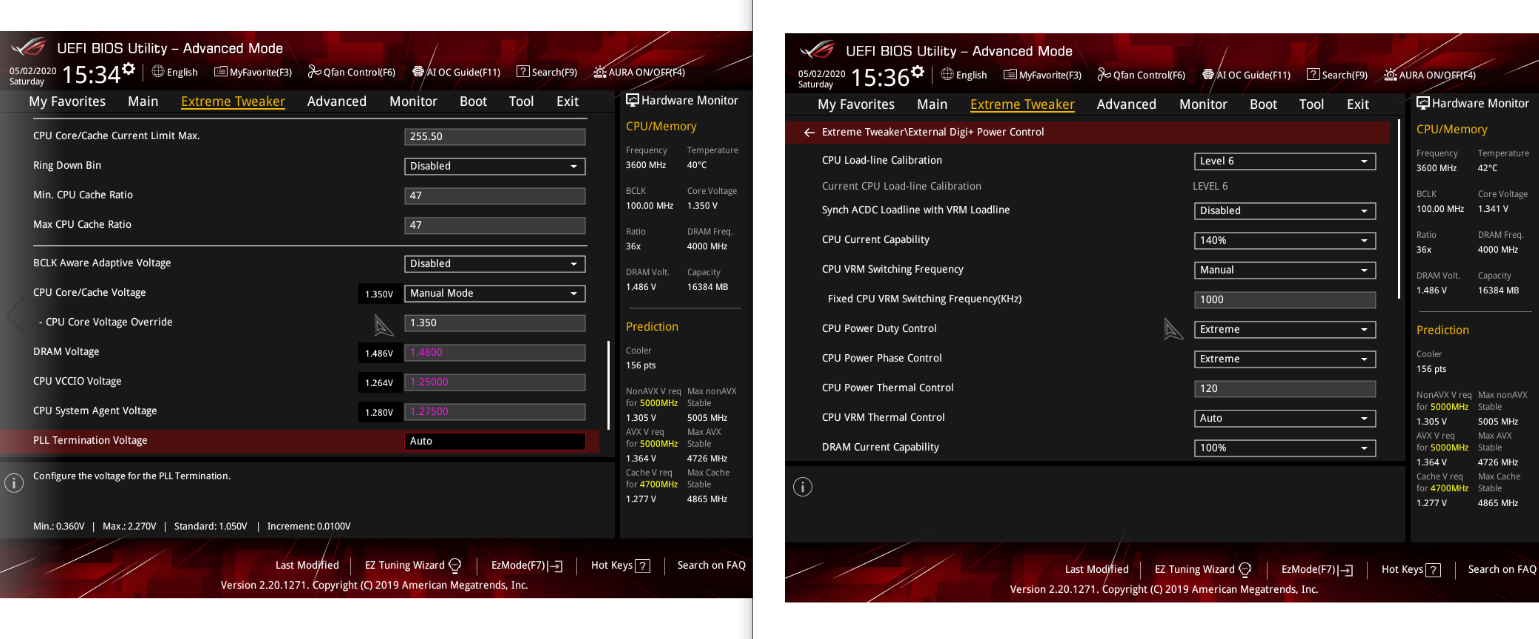1539x639 pixels.
Task: Go back from External Digi+ Power Control submenu
Action: click(x=809, y=132)
